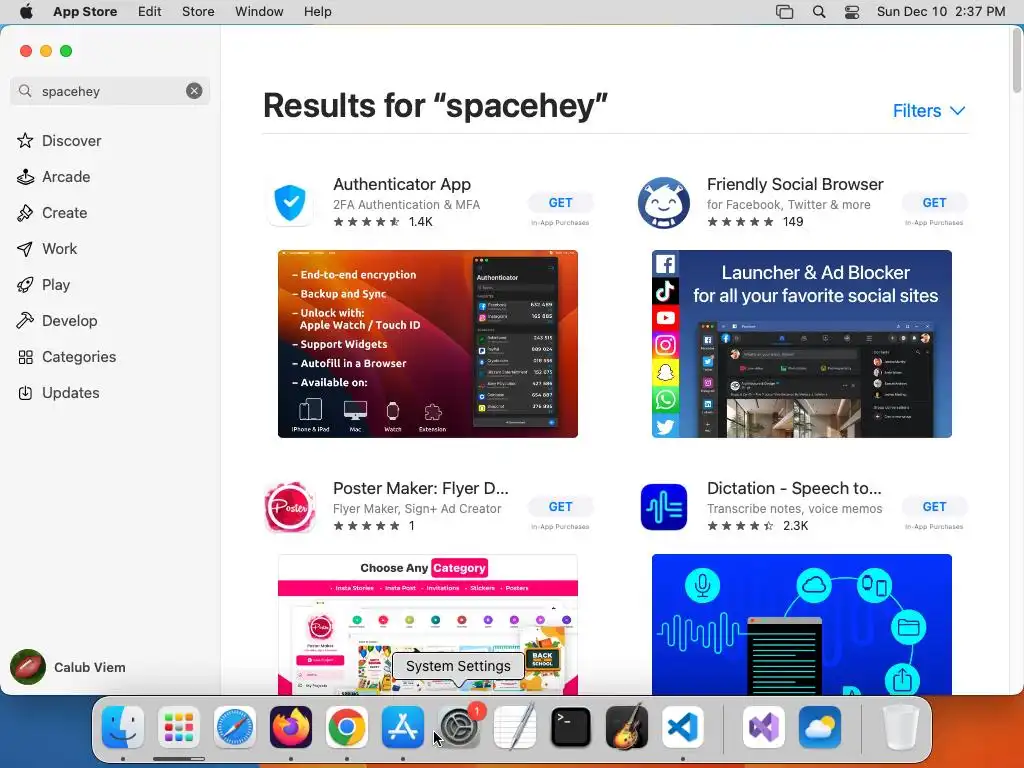Get Poster Maker: Flyer Designer
This screenshot has width=1024, height=768.
point(560,506)
